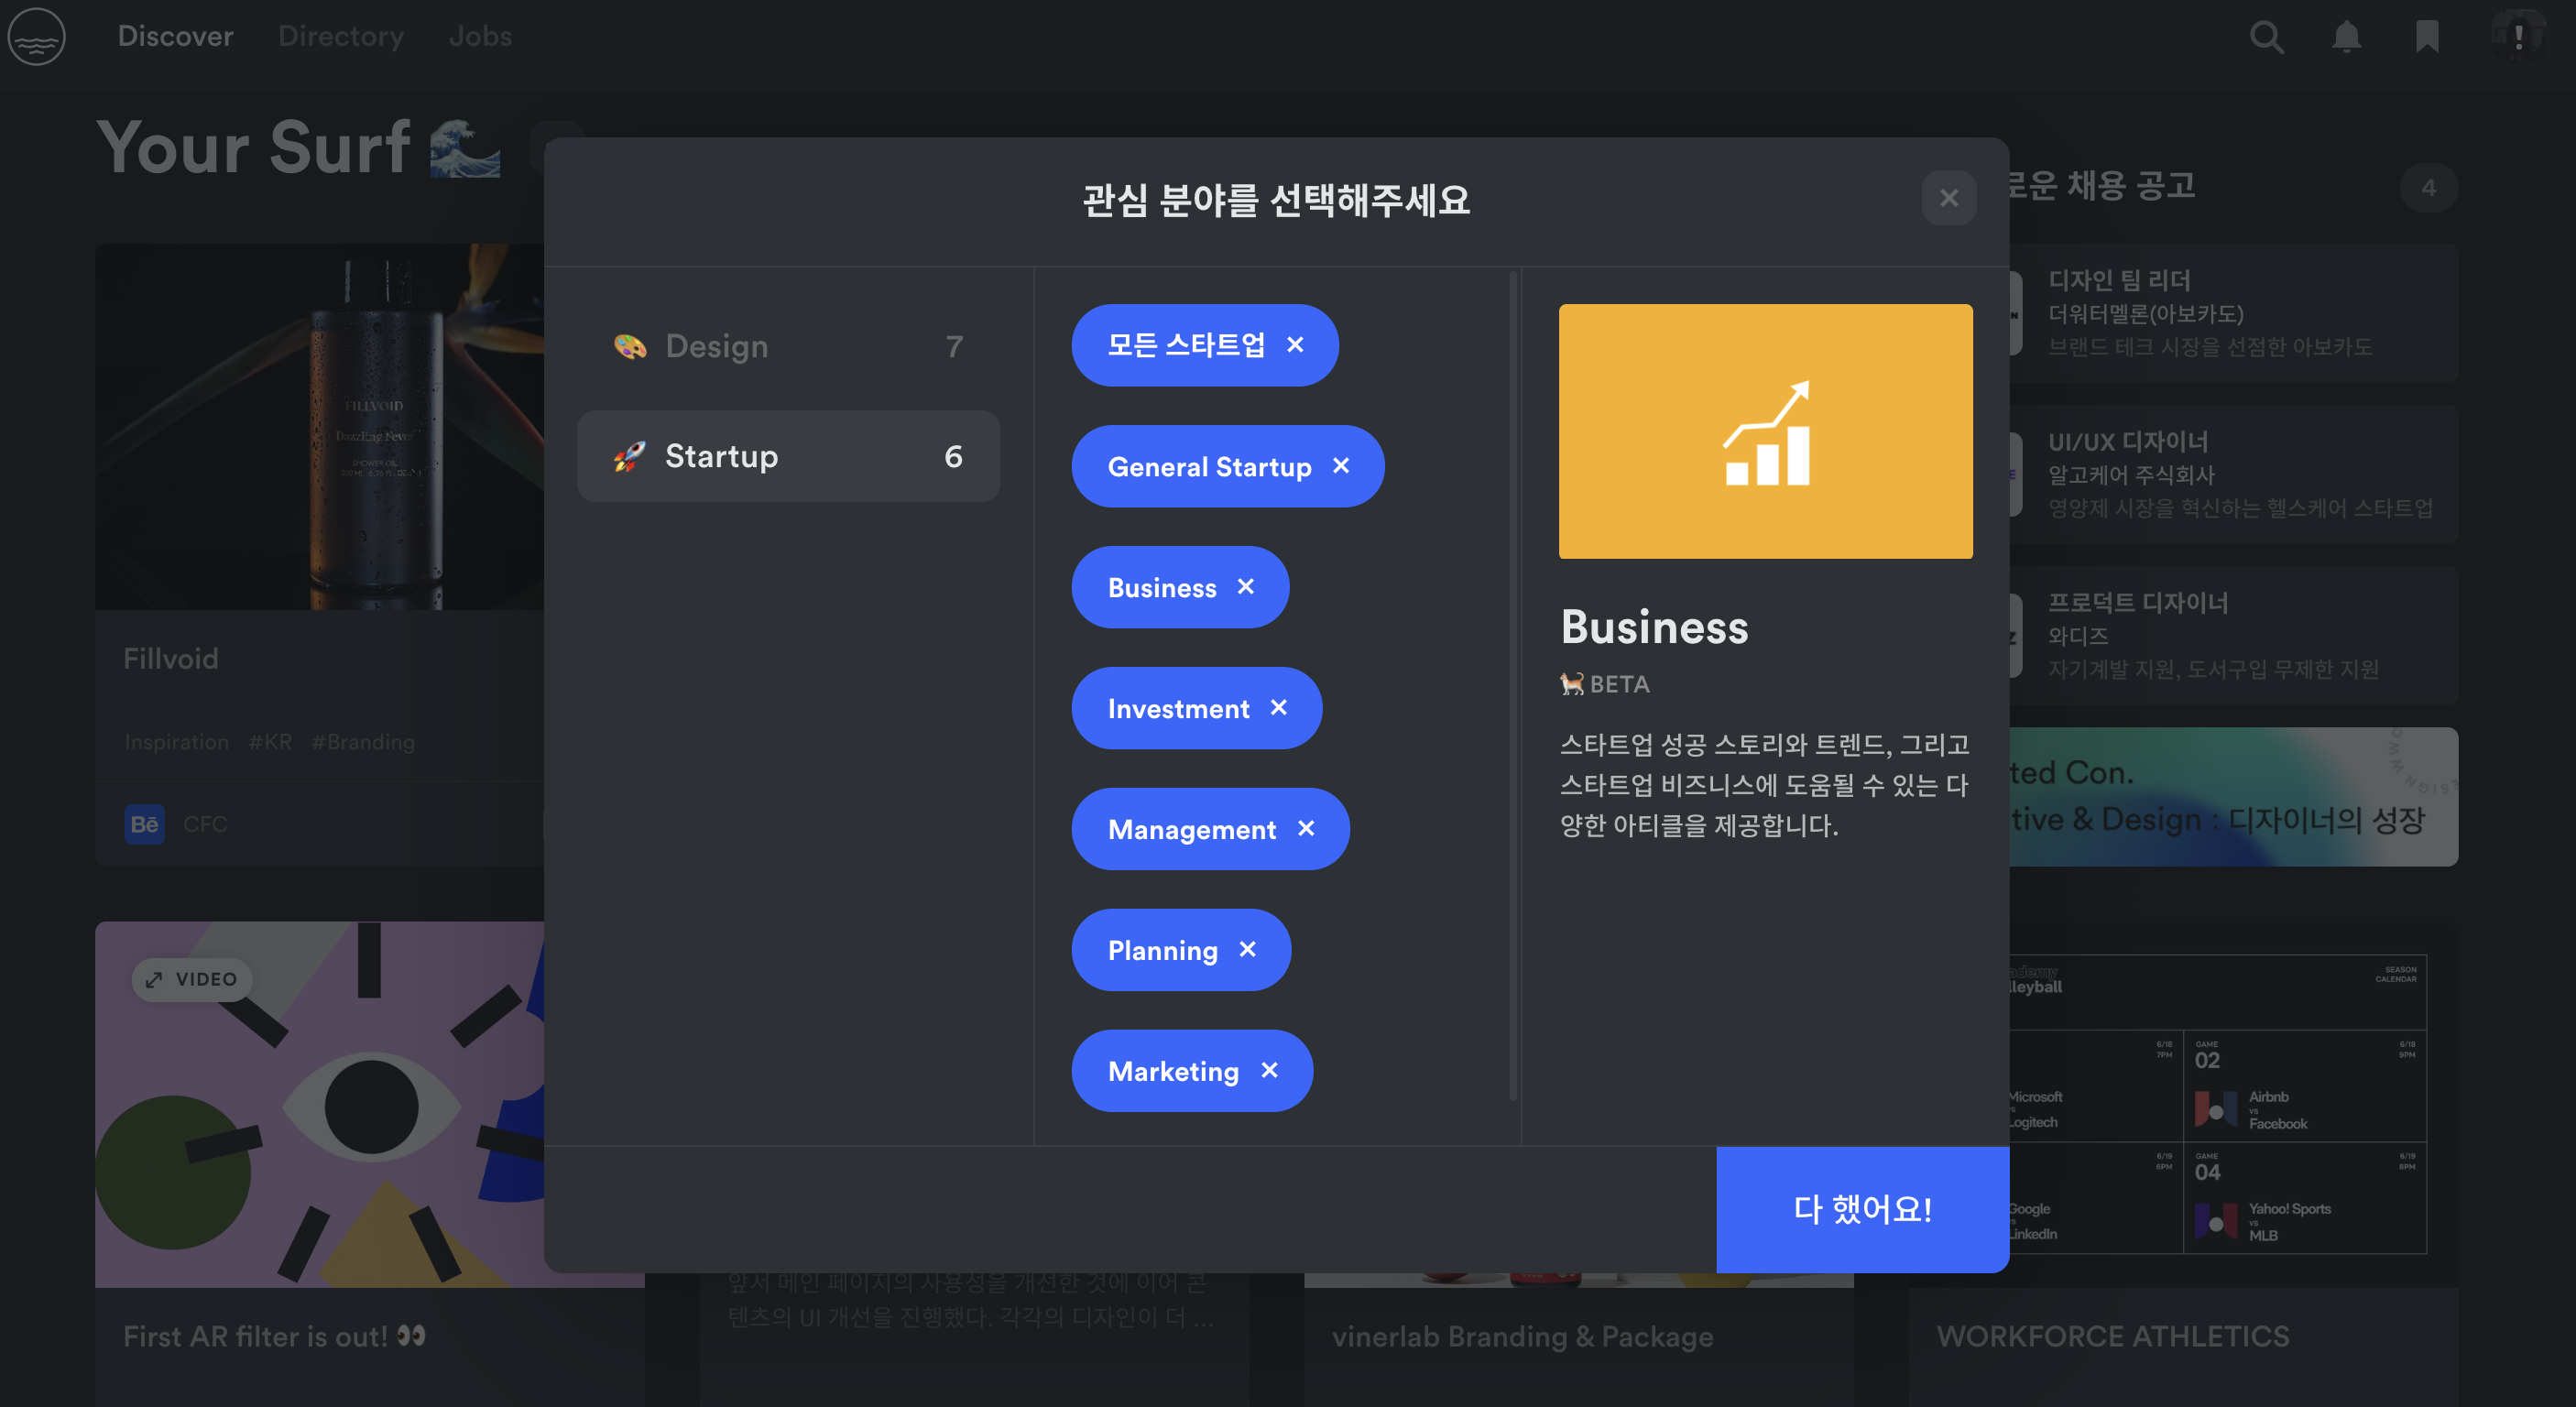Click the user profile avatar
This screenshot has width=2576, height=1407.
[x=2517, y=37]
